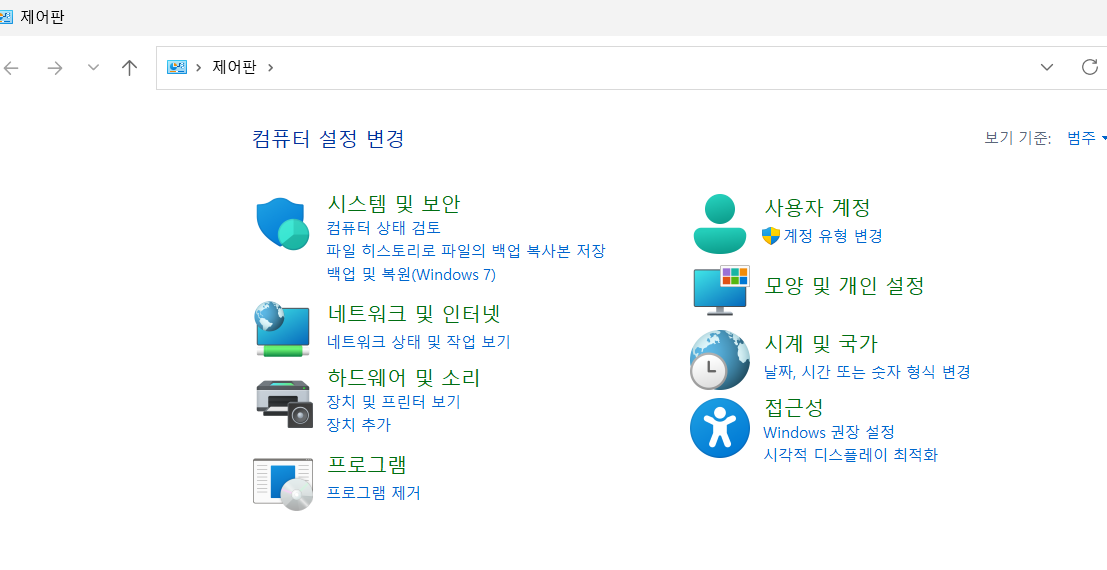The height and width of the screenshot is (570, 1107).
Task: Open 시계 및 국가 category heading
Action: coord(821,343)
